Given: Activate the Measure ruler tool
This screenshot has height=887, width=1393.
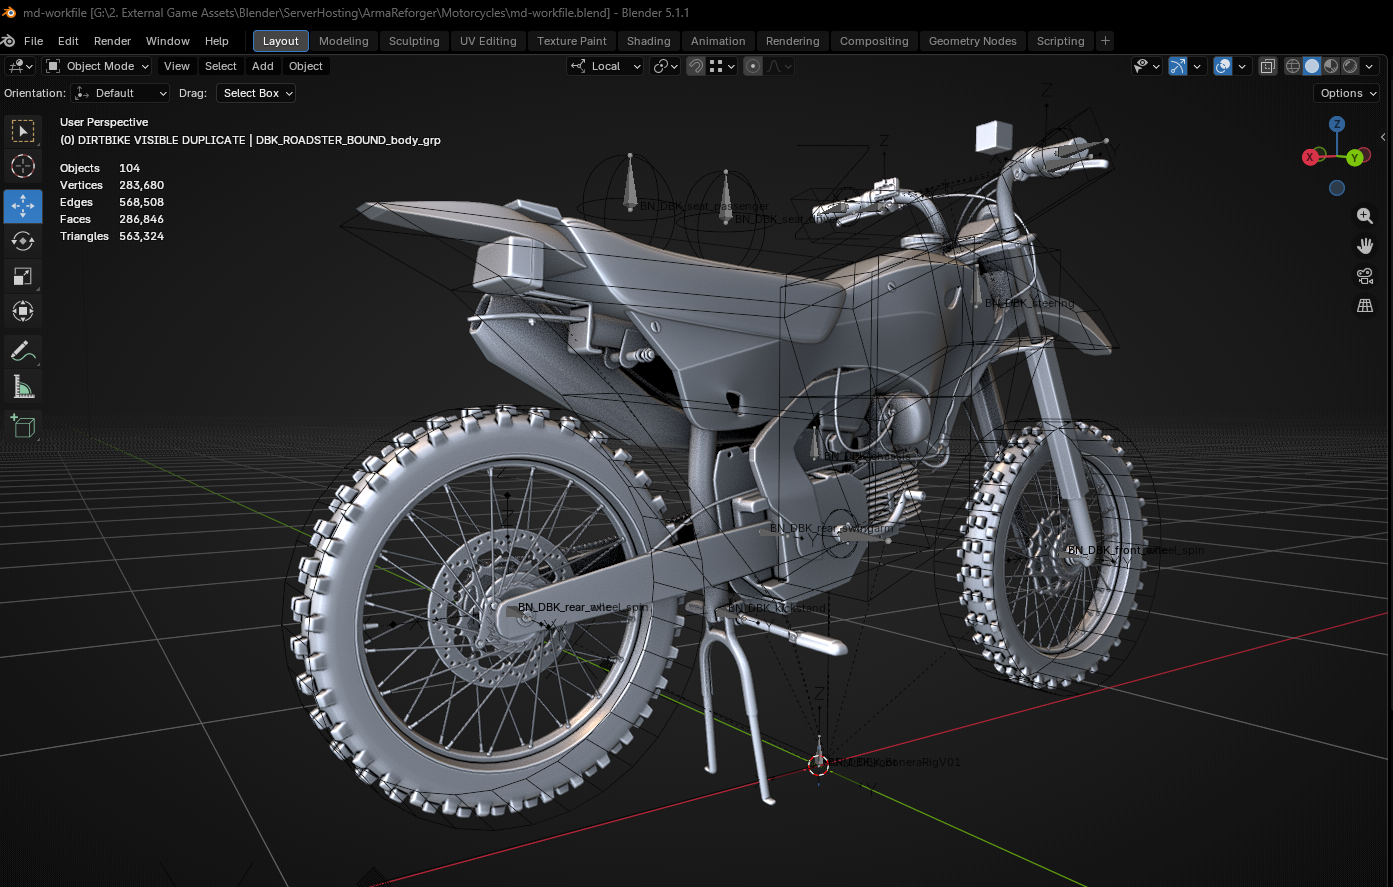Looking at the screenshot, I should pyautogui.click(x=23, y=386).
